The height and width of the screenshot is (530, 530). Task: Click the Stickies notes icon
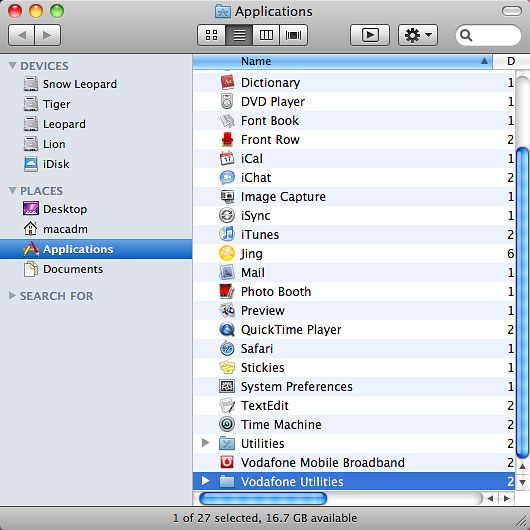coord(227,367)
